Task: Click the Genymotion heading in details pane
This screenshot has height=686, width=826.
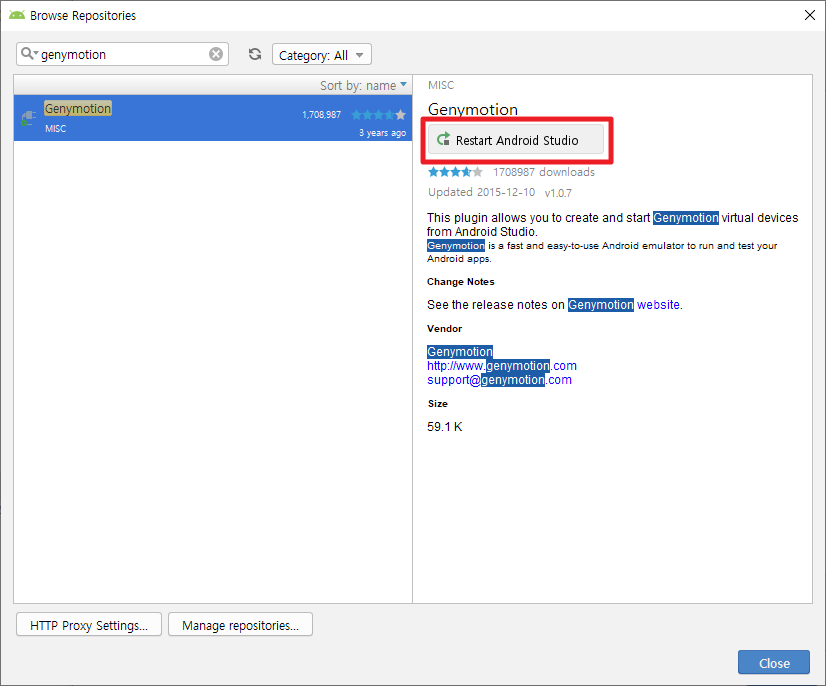Action: (x=473, y=110)
